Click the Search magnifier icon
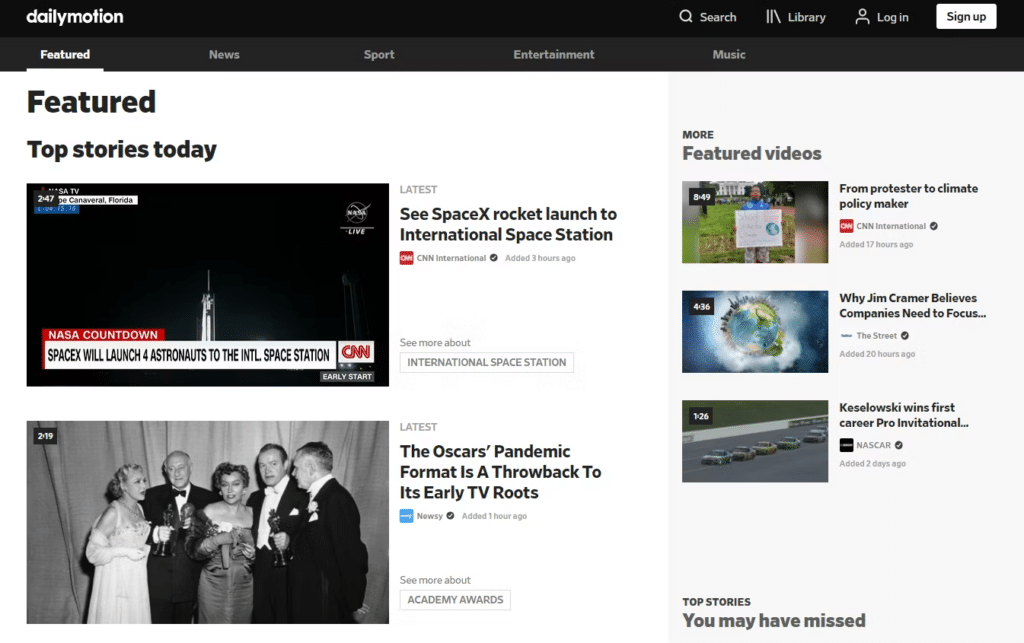Viewport: 1024px width, 643px height. (685, 16)
